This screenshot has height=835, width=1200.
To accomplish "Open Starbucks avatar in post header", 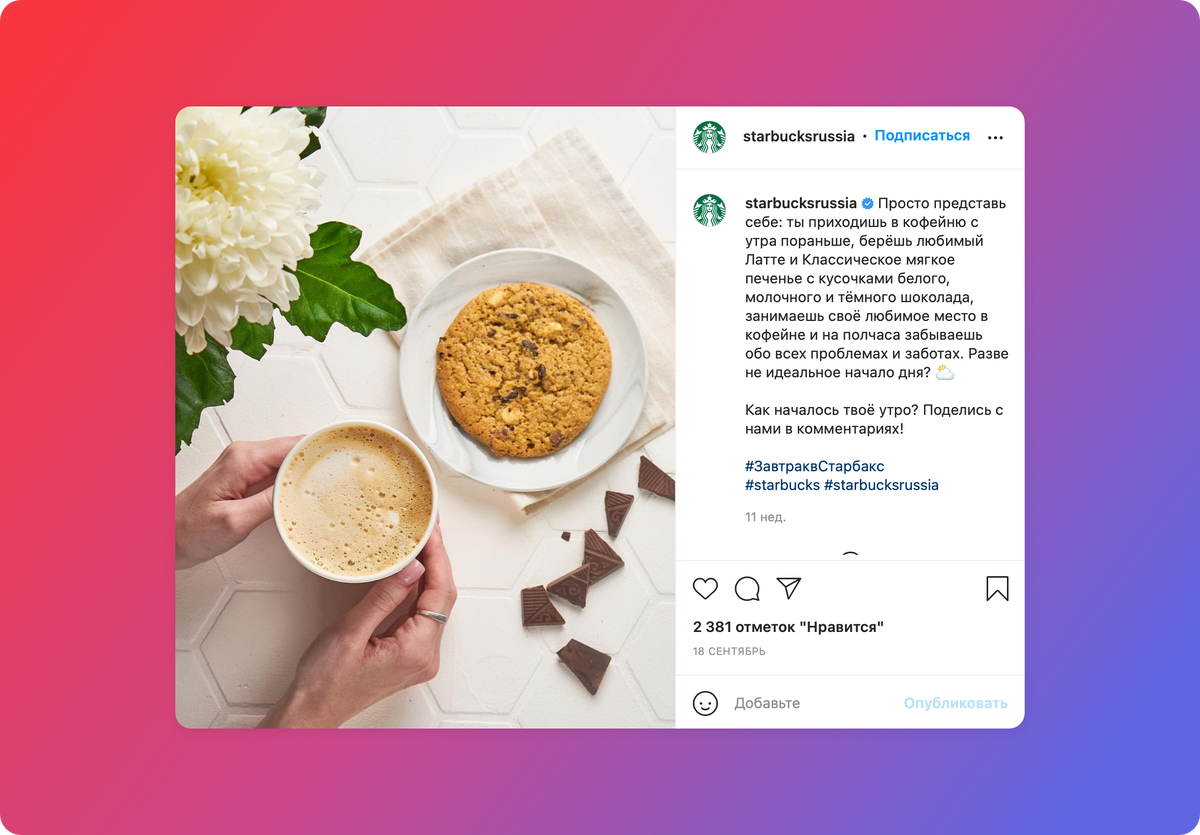I will coord(709,137).
